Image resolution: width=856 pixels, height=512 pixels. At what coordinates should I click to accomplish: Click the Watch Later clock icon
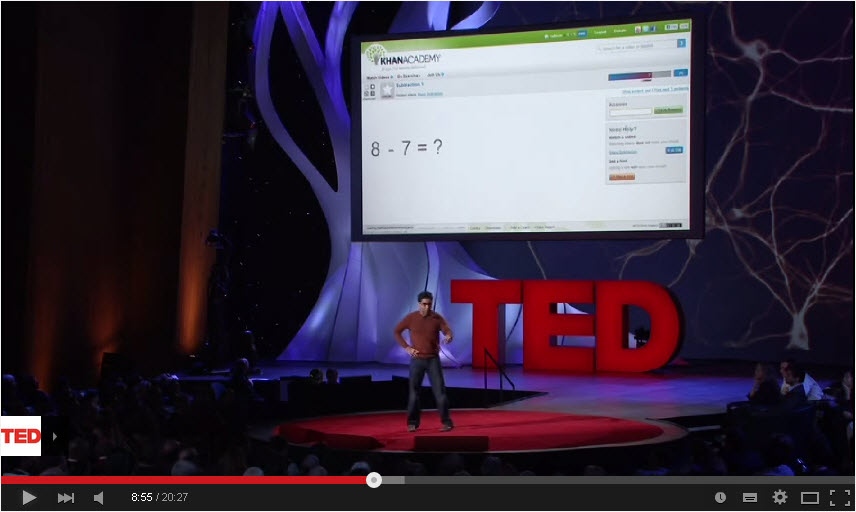(720, 497)
